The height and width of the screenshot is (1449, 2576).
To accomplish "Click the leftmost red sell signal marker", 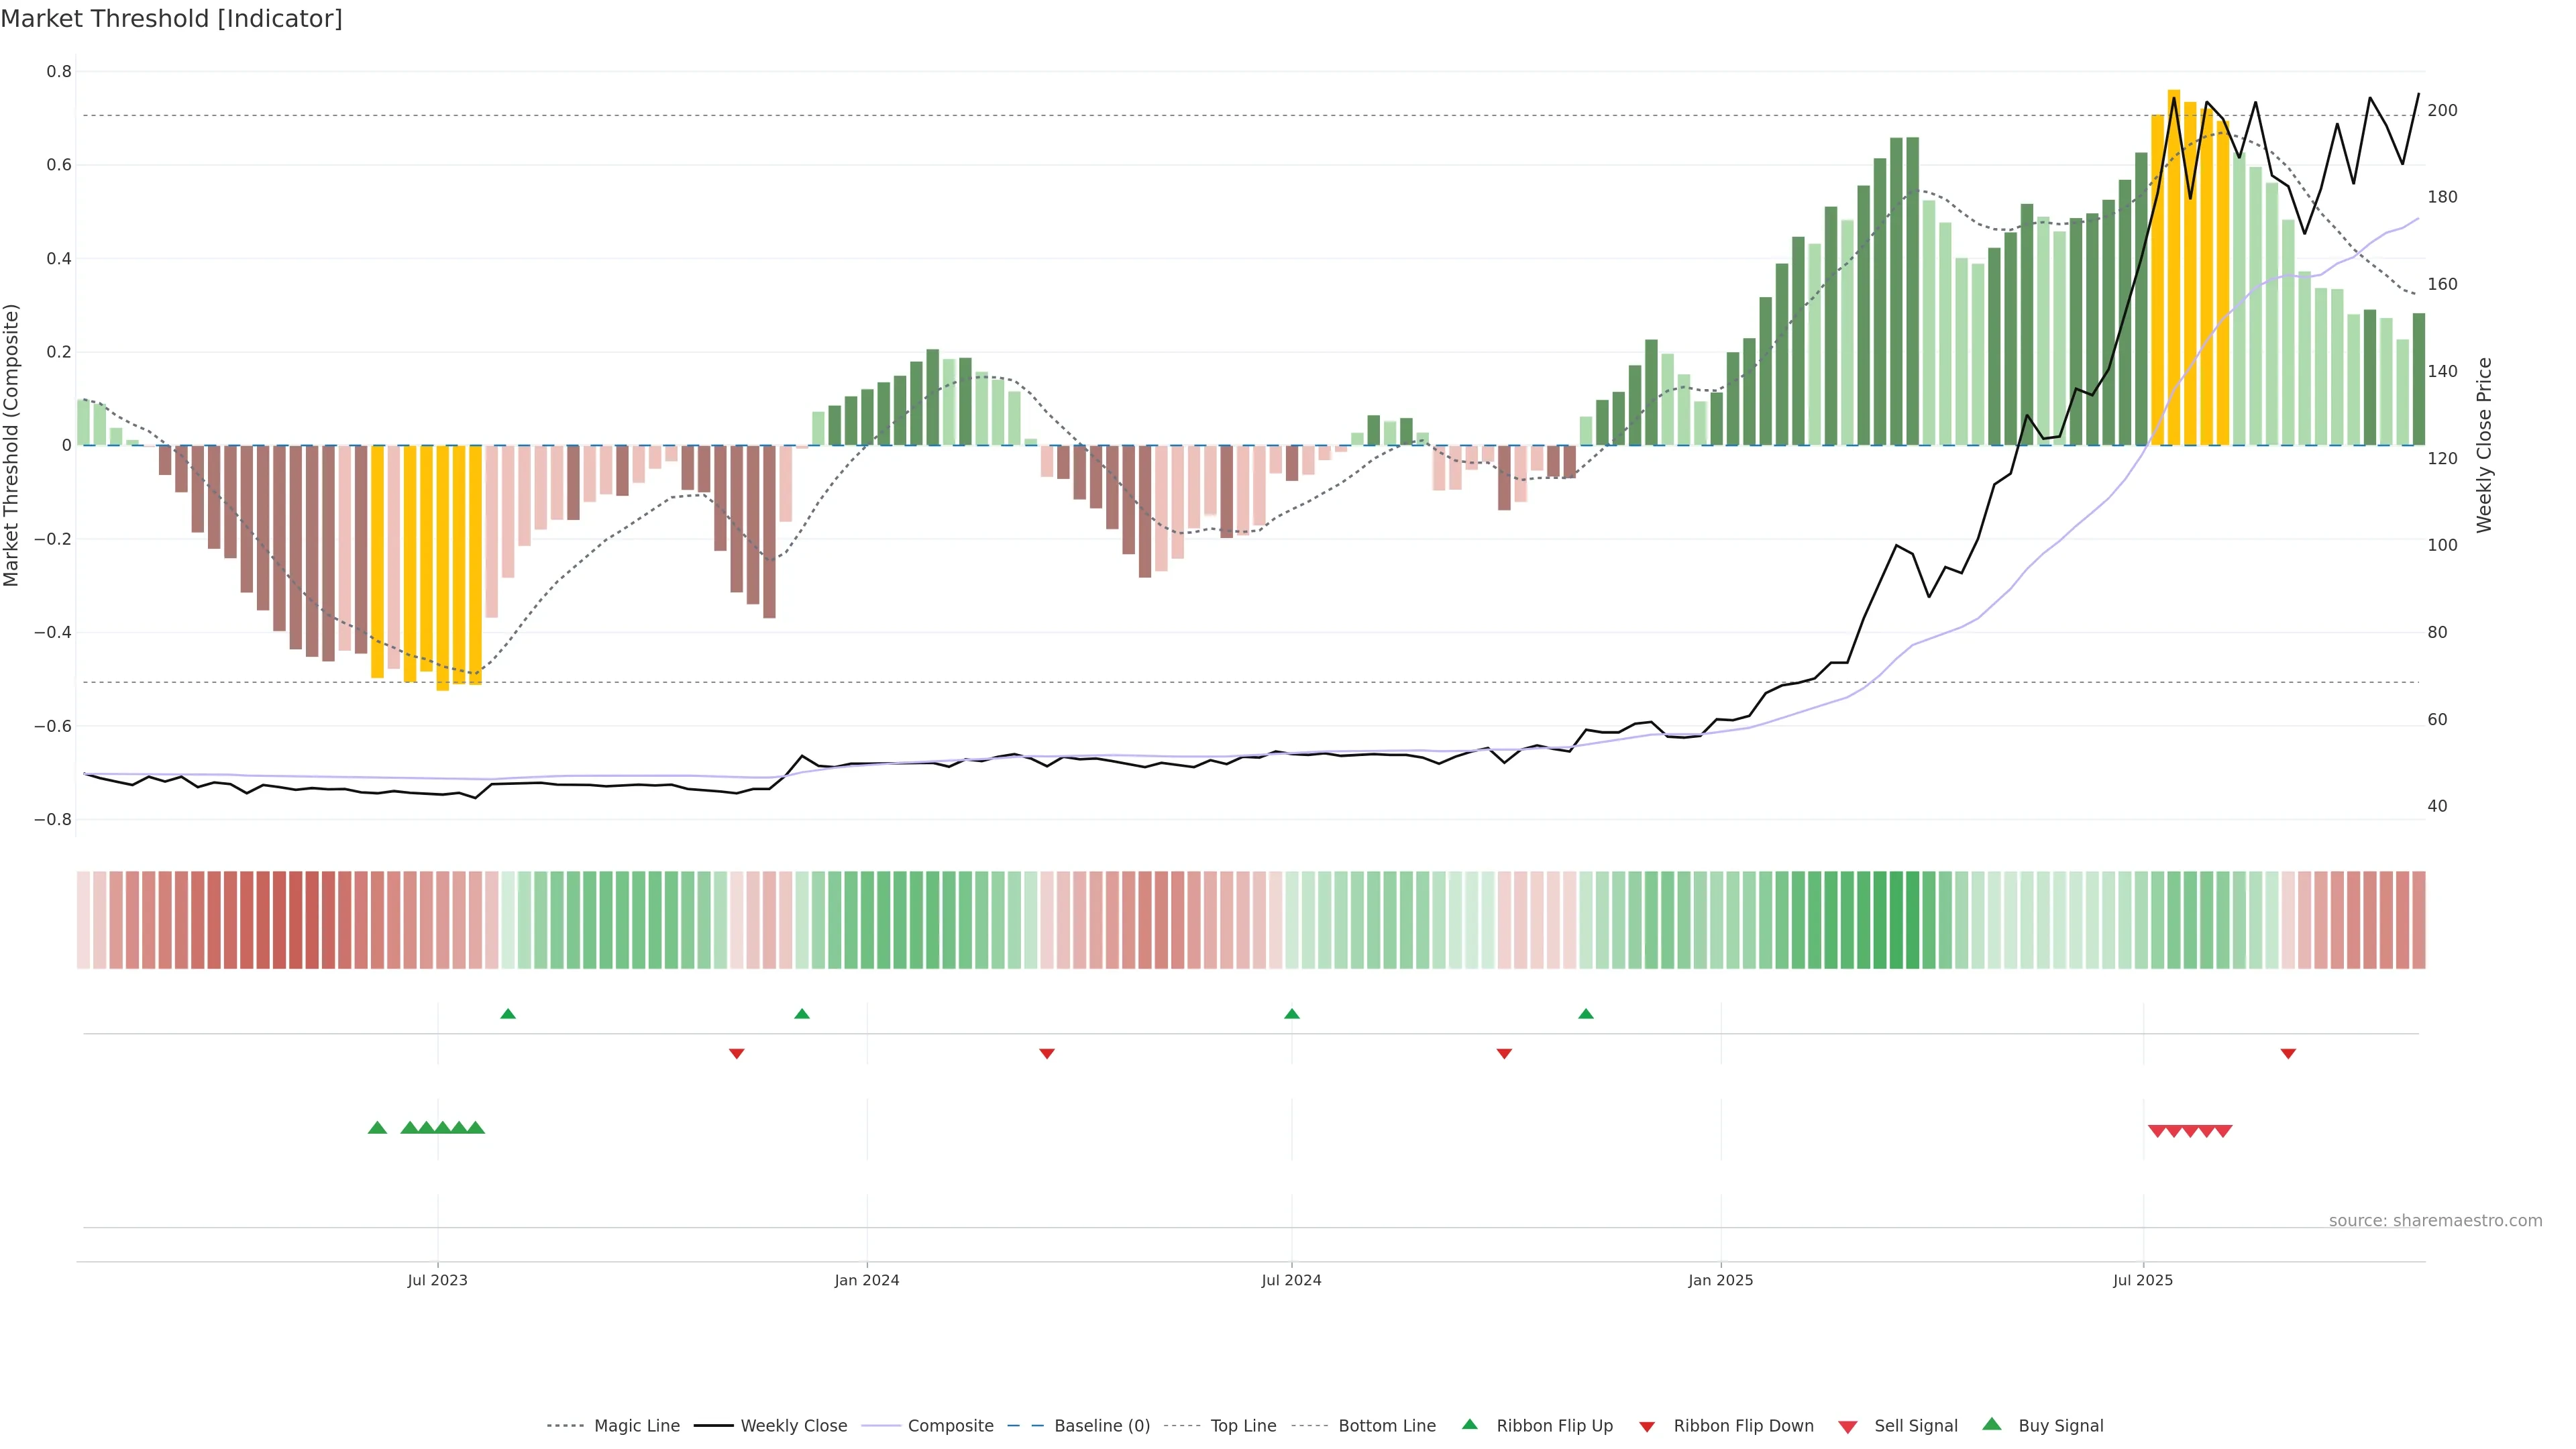I will tap(2157, 1131).
